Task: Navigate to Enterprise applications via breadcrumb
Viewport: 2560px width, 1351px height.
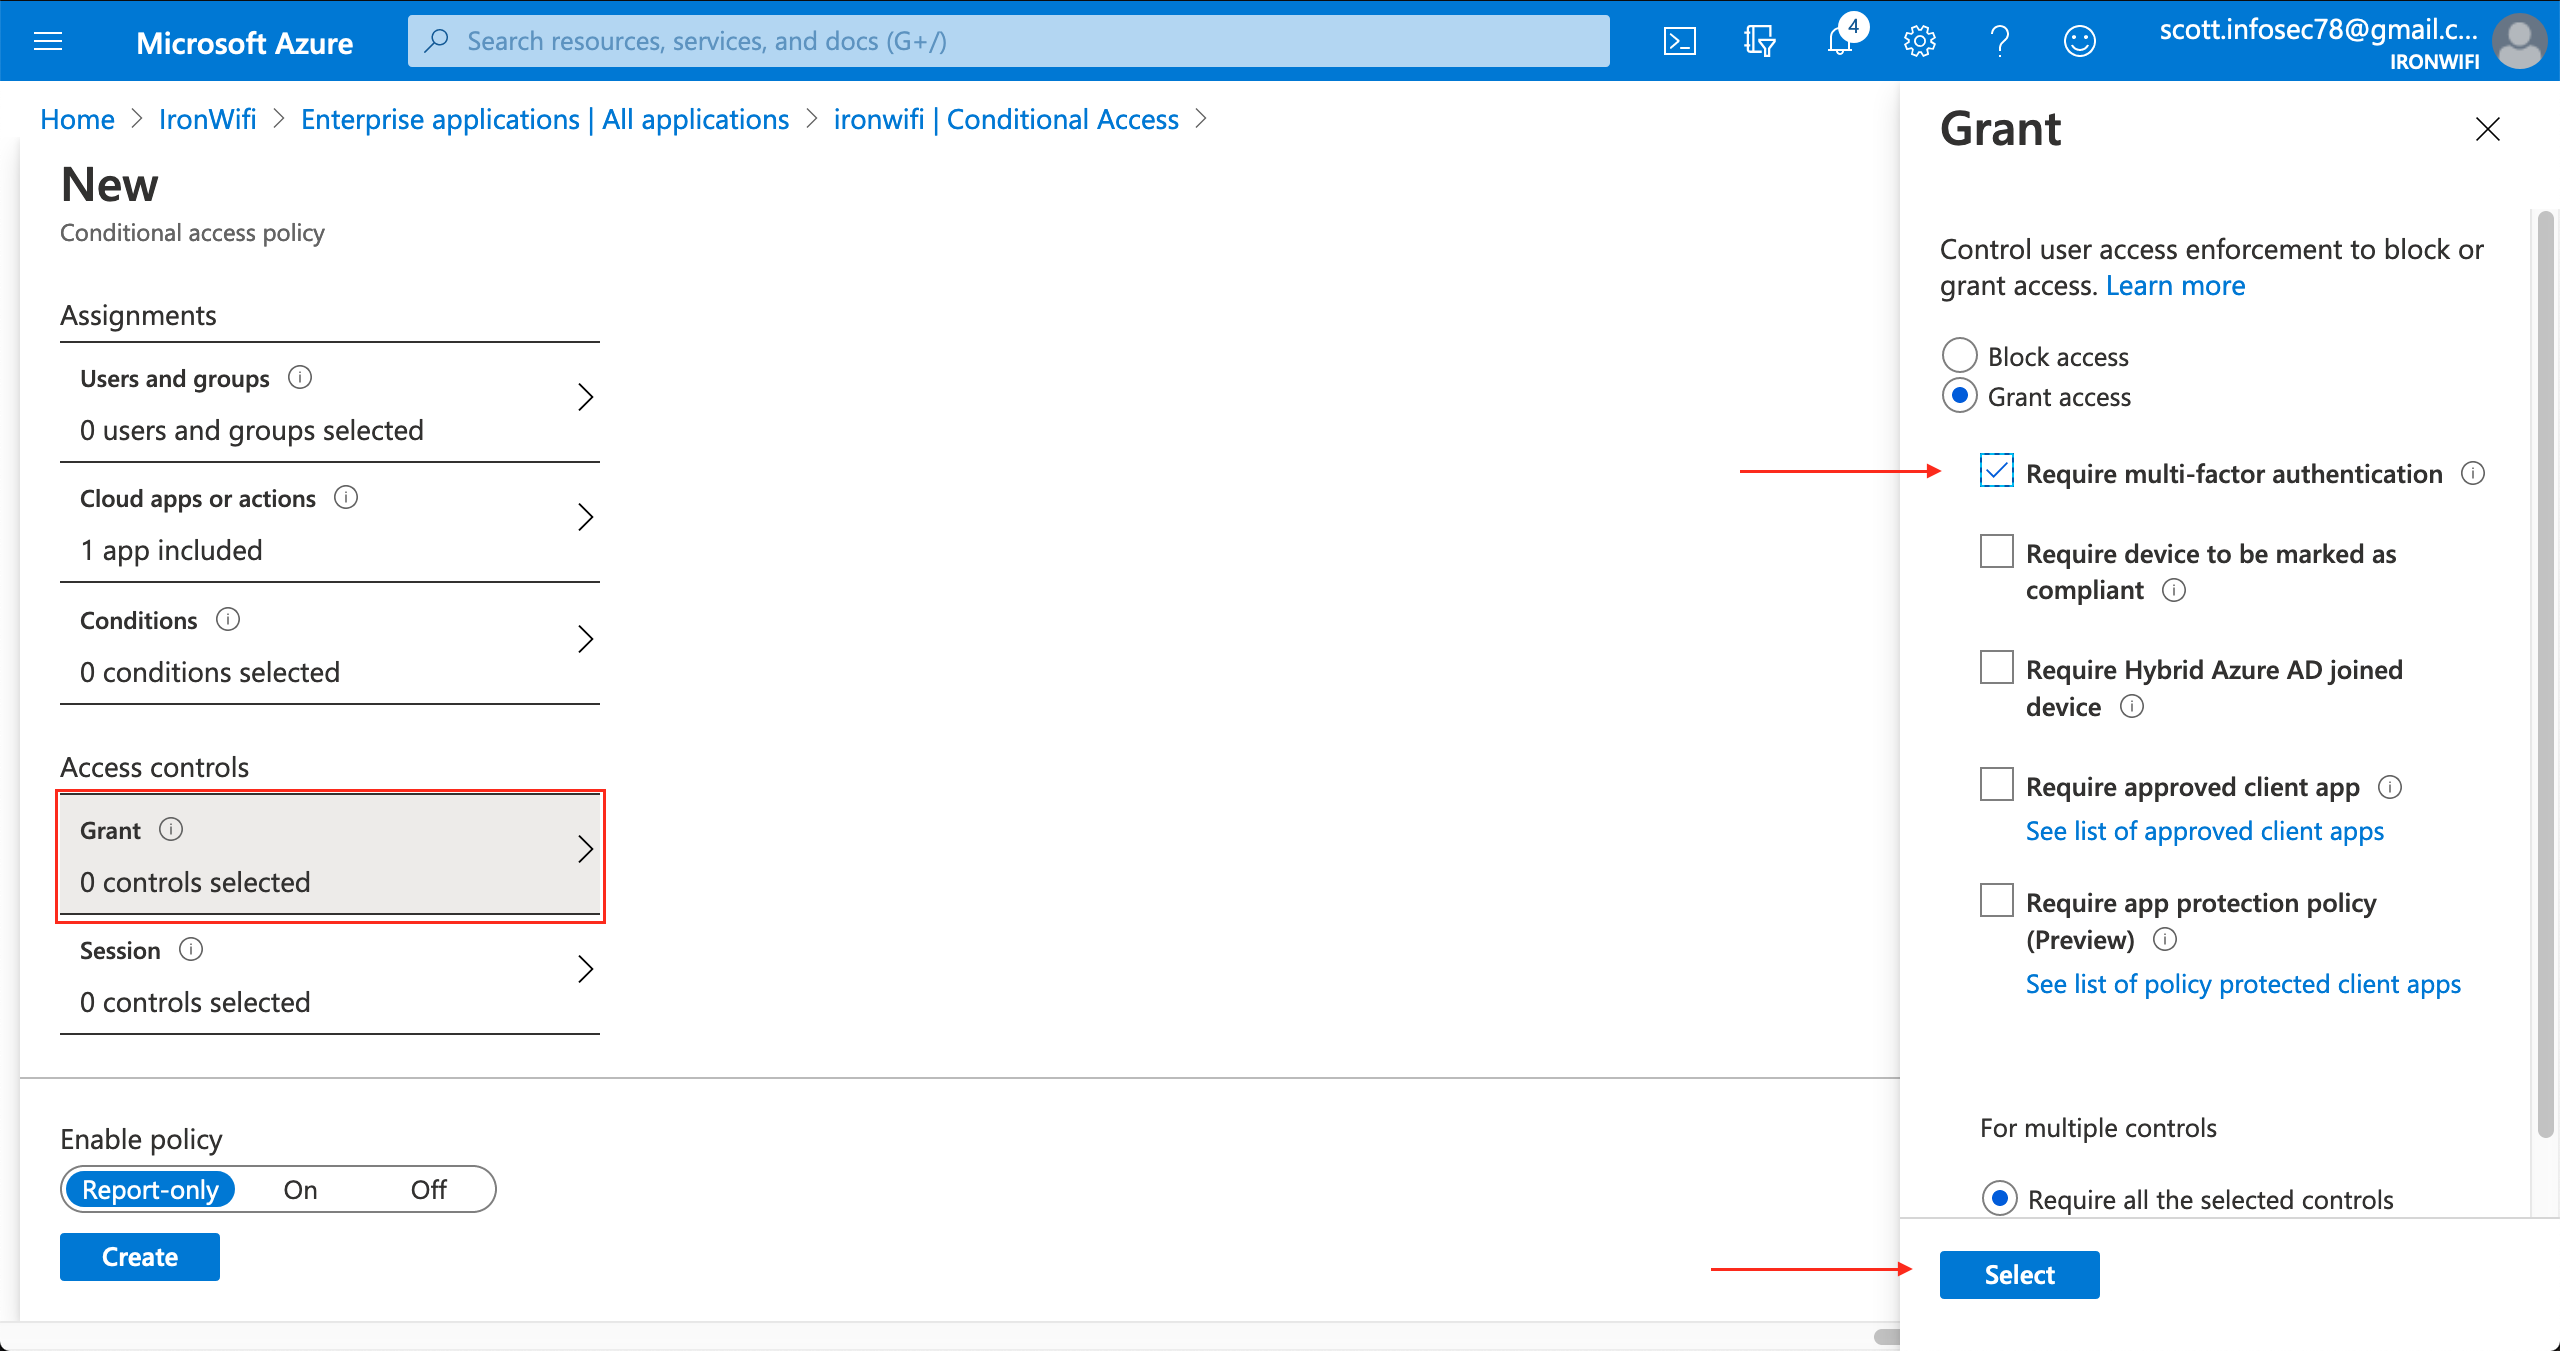Action: (x=545, y=119)
